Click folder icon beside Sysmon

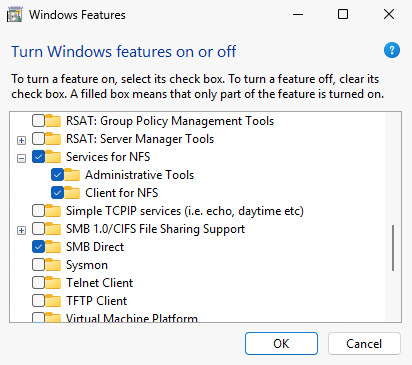[x=53, y=265]
